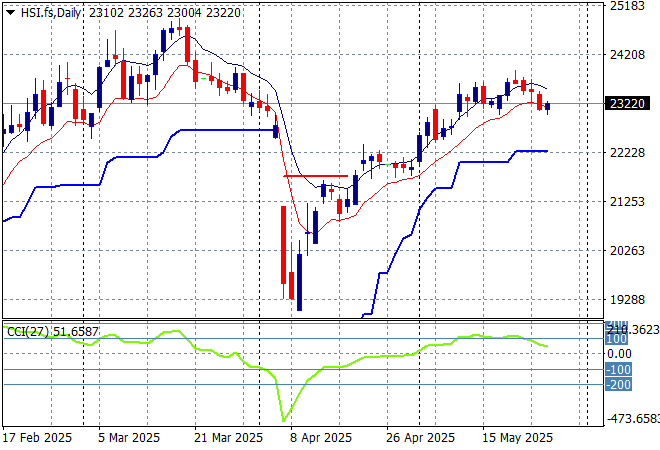Click the OHLC values 23102 23263 23004 23220
660x450 pixels.
tap(165, 13)
